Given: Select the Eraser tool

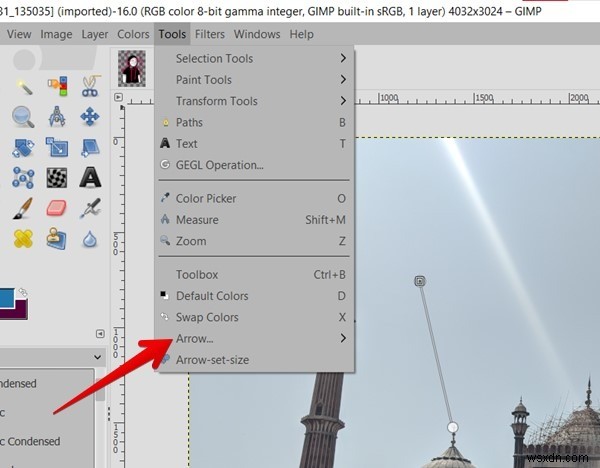Looking at the screenshot, I should tap(57, 209).
